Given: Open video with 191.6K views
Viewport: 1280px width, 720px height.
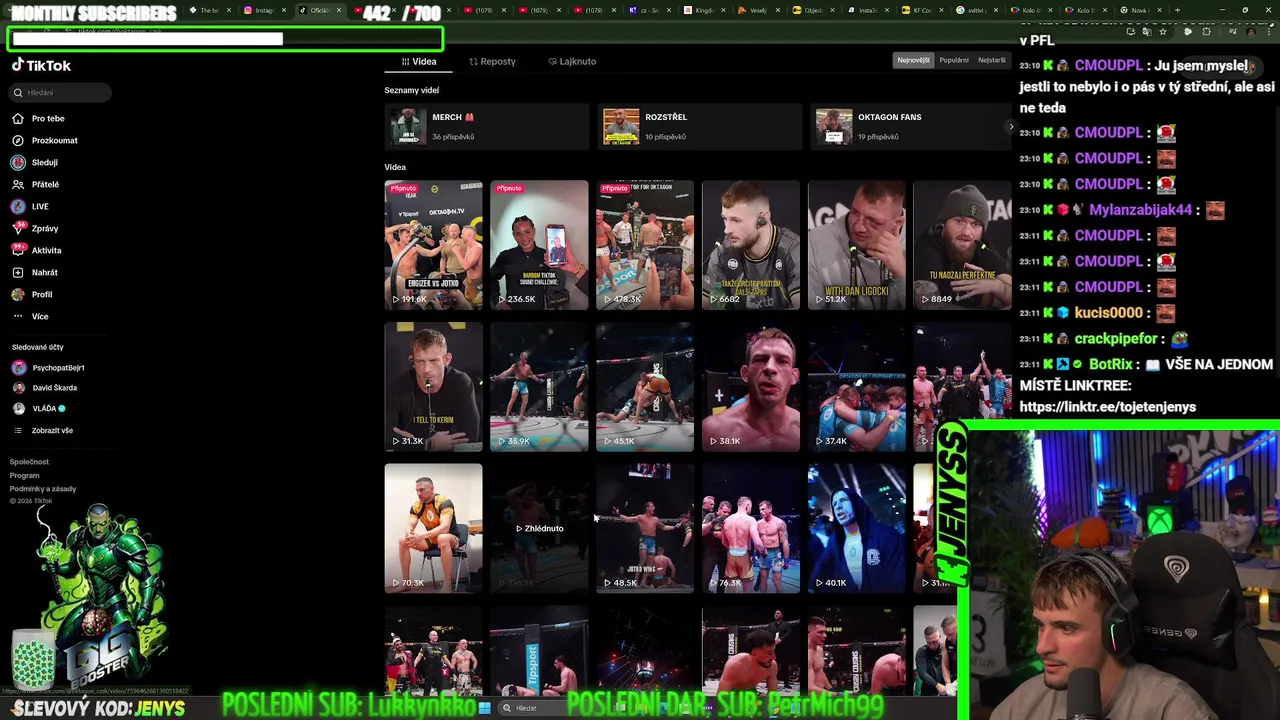Looking at the screenshot, I should pyautogui.click(x=433, y=244).
